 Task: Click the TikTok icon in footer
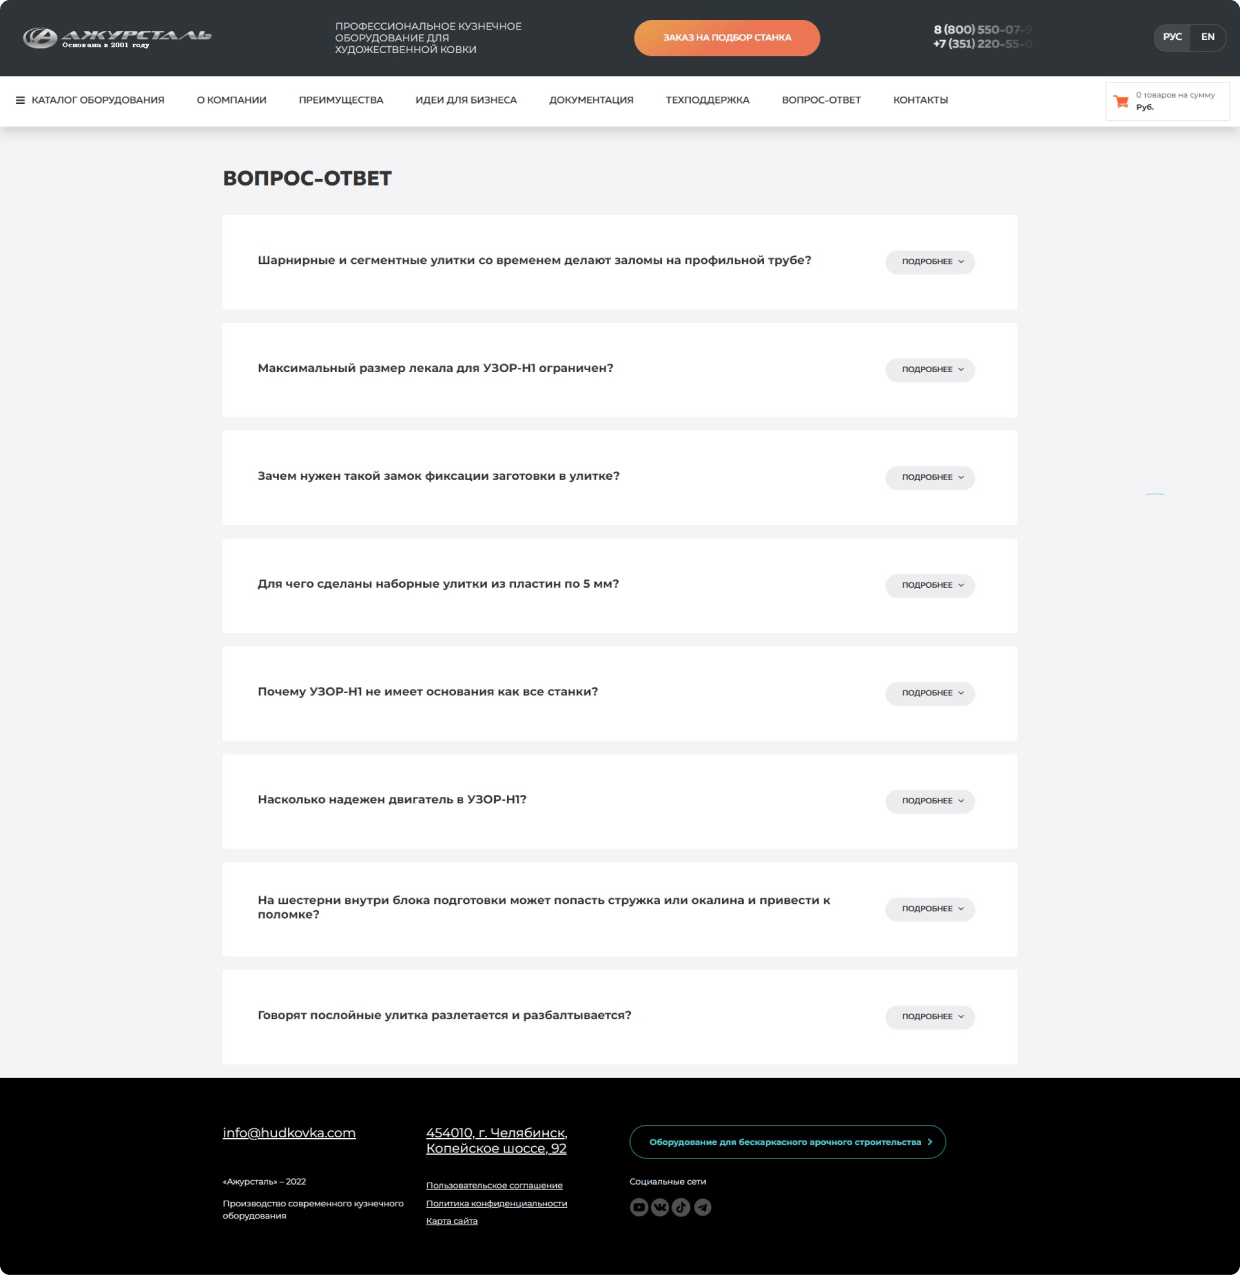coord(681,1207)
